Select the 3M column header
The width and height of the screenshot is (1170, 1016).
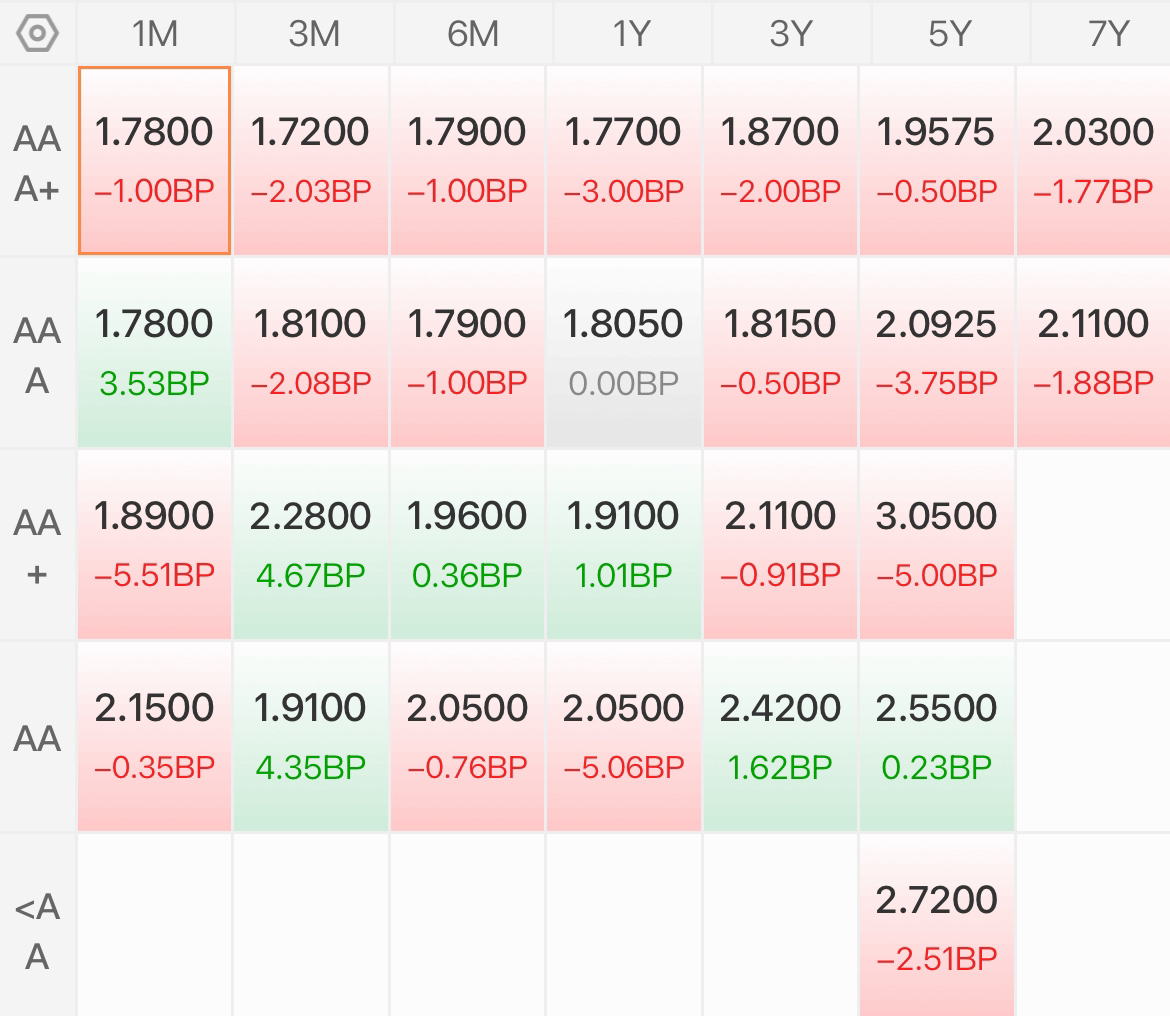(314, 34)
